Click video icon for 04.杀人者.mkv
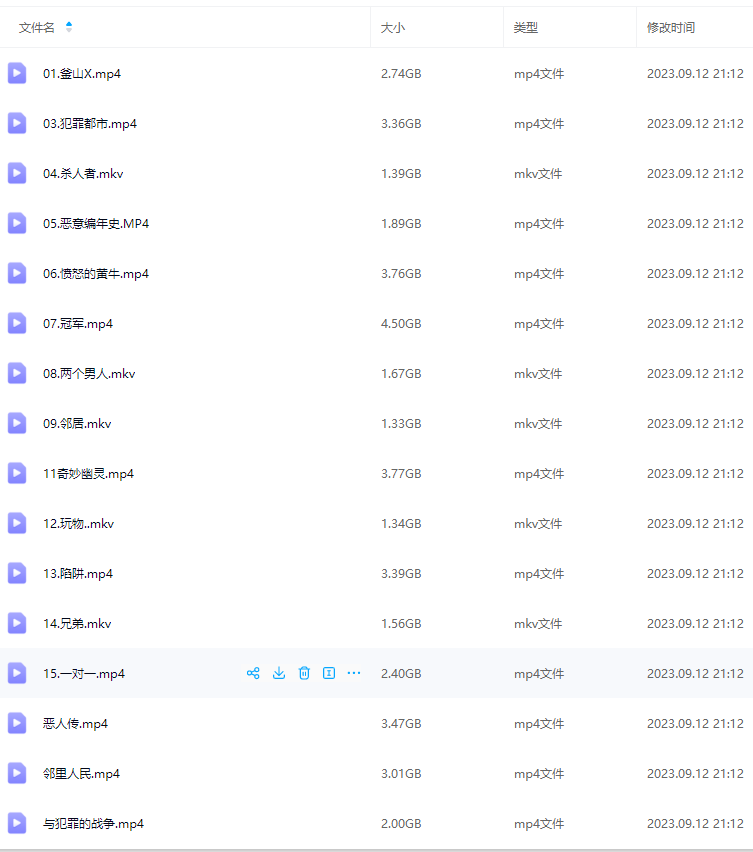This screenshot has height=852, width=753. point(17,173)
